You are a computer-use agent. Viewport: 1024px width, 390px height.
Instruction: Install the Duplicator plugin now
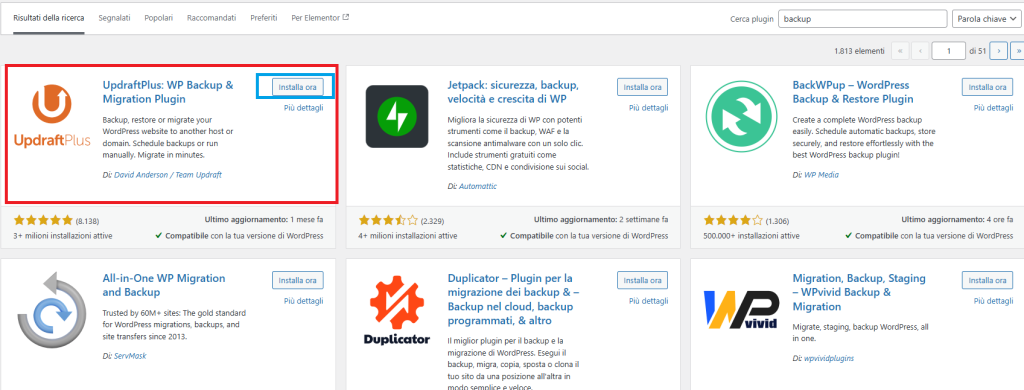tap(643, 280)
